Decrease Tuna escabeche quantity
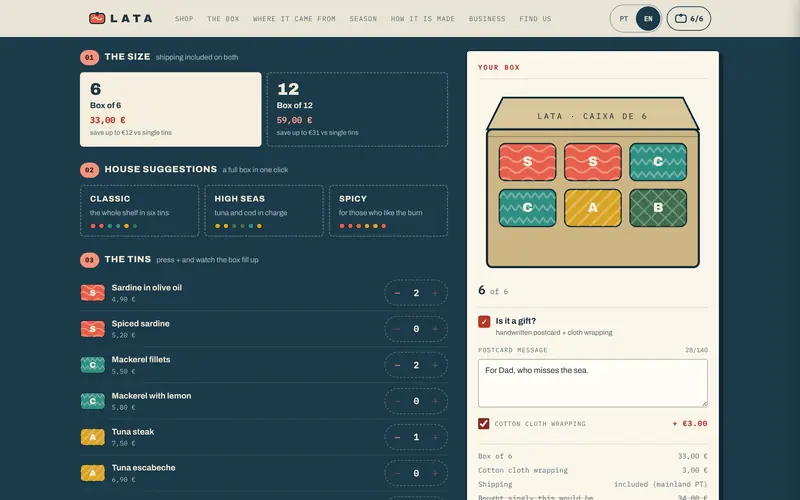Viewport: 800px width, 500px height. point(397,473)
